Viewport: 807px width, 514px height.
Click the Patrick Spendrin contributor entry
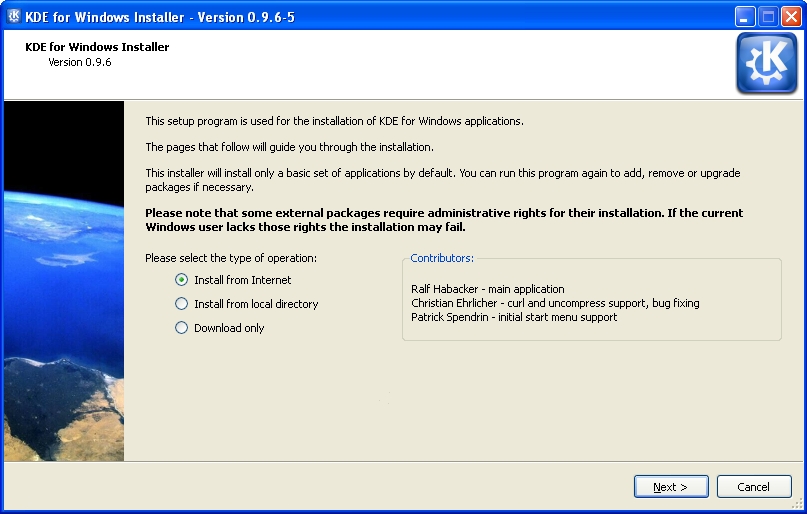tap(514, 317)
